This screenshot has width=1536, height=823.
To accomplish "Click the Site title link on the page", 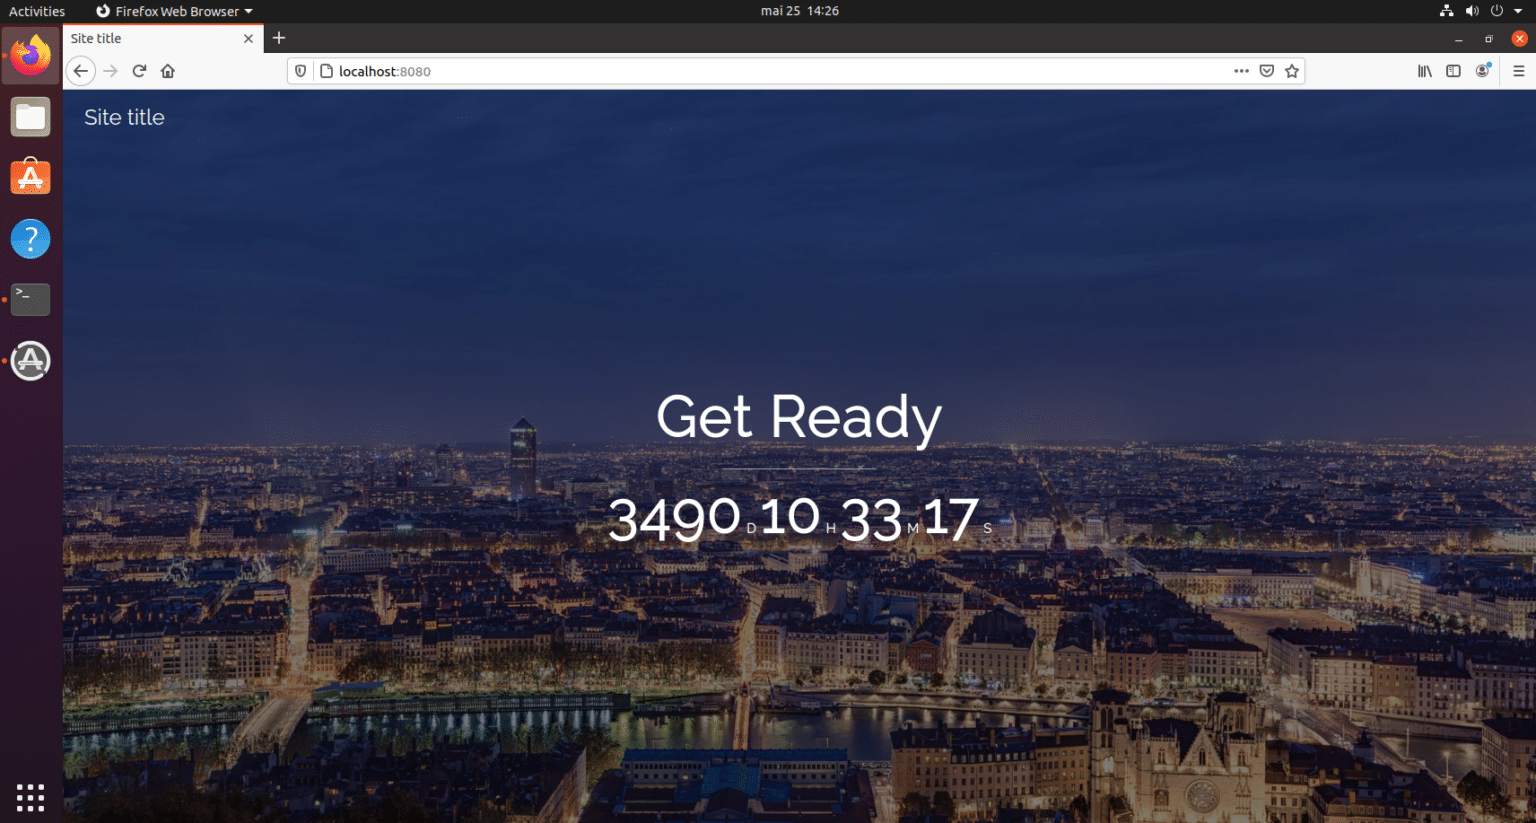I will pos(124,117).
